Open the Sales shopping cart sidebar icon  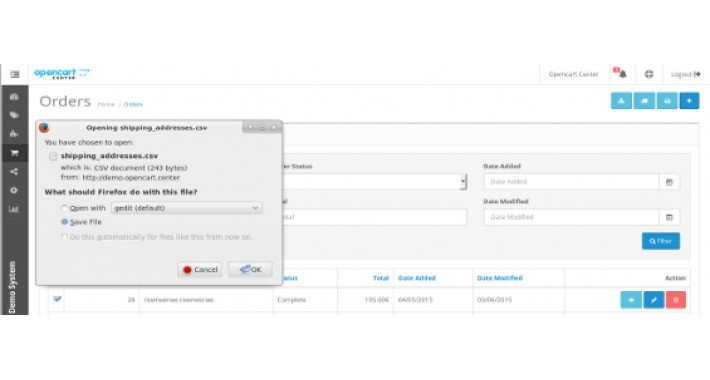tap(14, 153)
